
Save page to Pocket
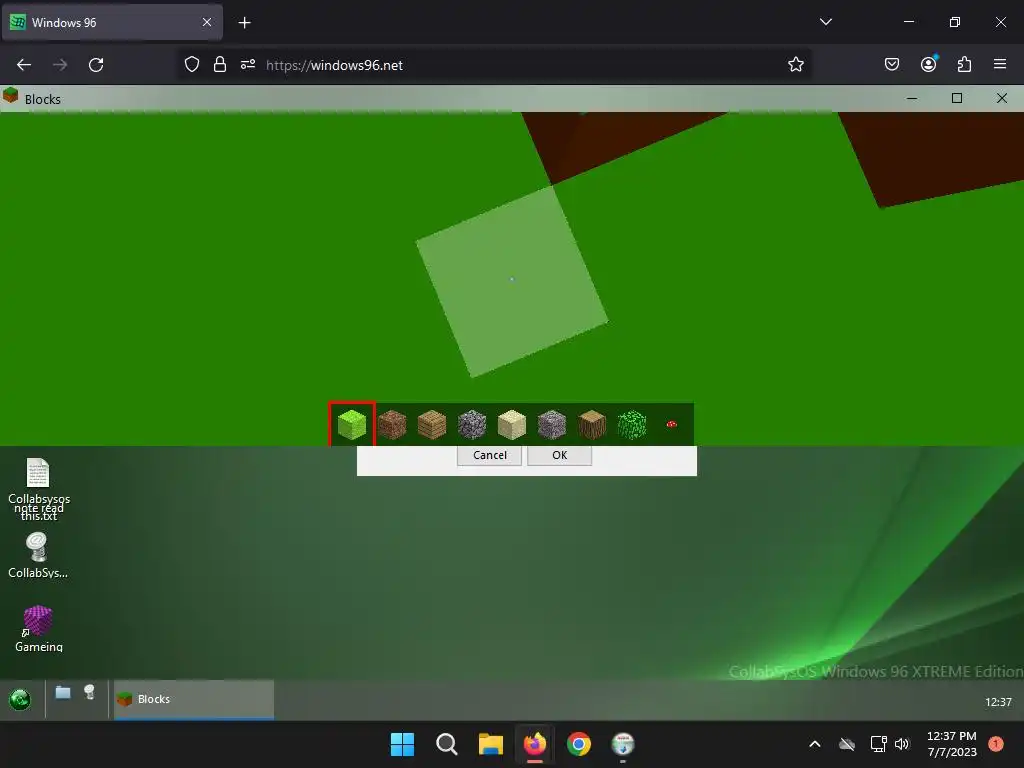891,65
